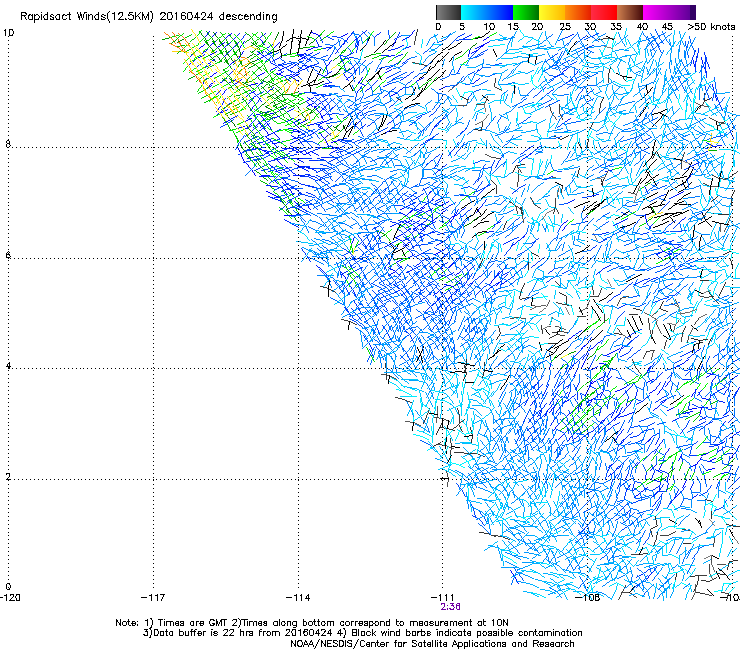Click the '4' latitude axis label
Screen dimensions: 740x650
(8, 366)
